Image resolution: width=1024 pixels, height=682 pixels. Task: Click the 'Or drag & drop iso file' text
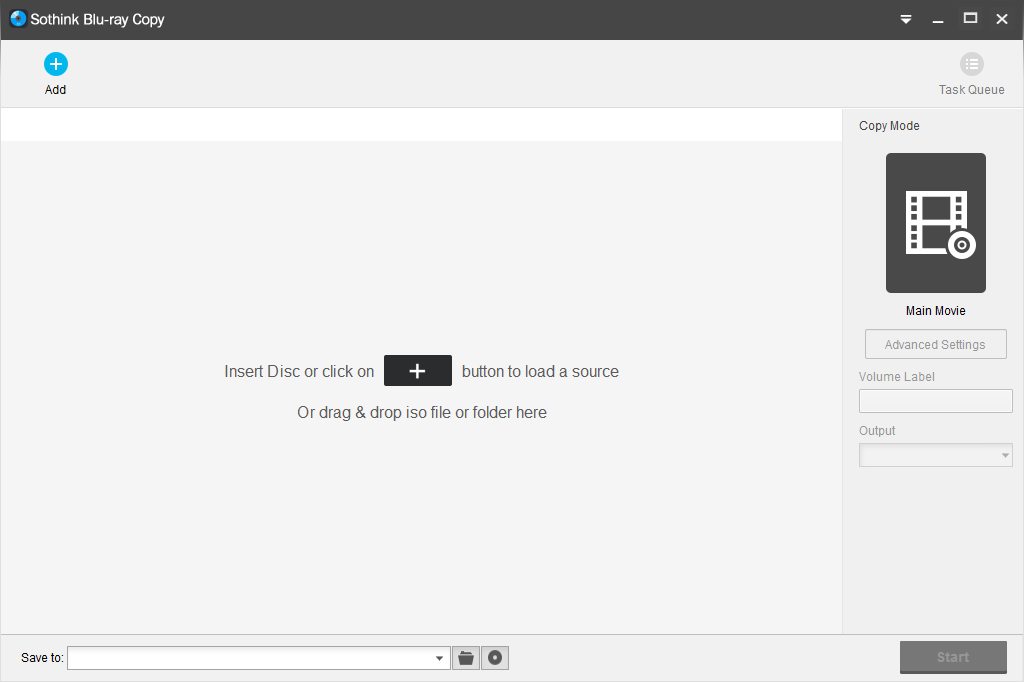point(421,413)
